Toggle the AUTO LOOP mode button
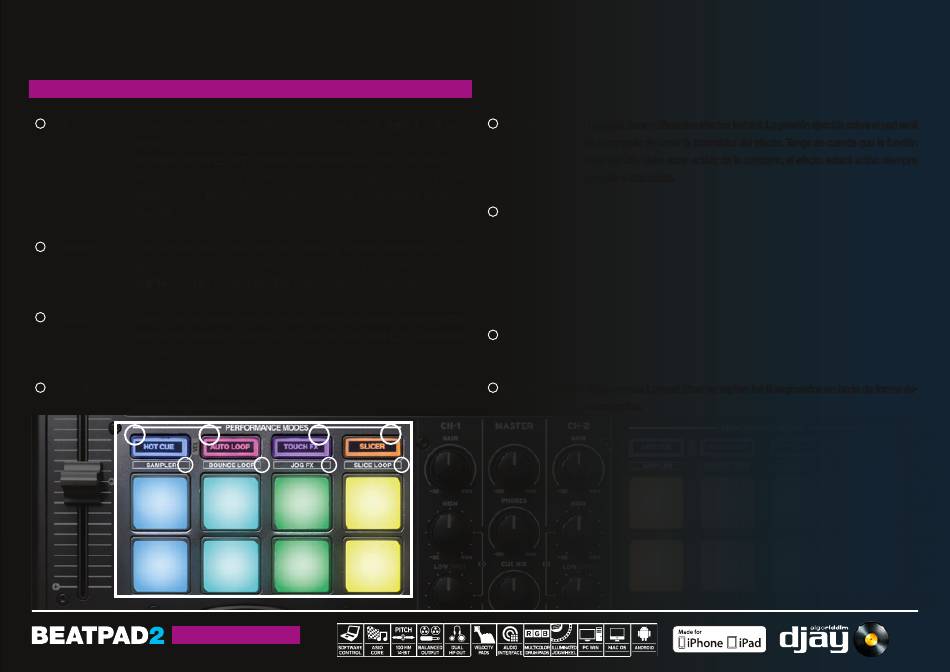950x672 pixels. pyautogui.click(x=230, y=447)
